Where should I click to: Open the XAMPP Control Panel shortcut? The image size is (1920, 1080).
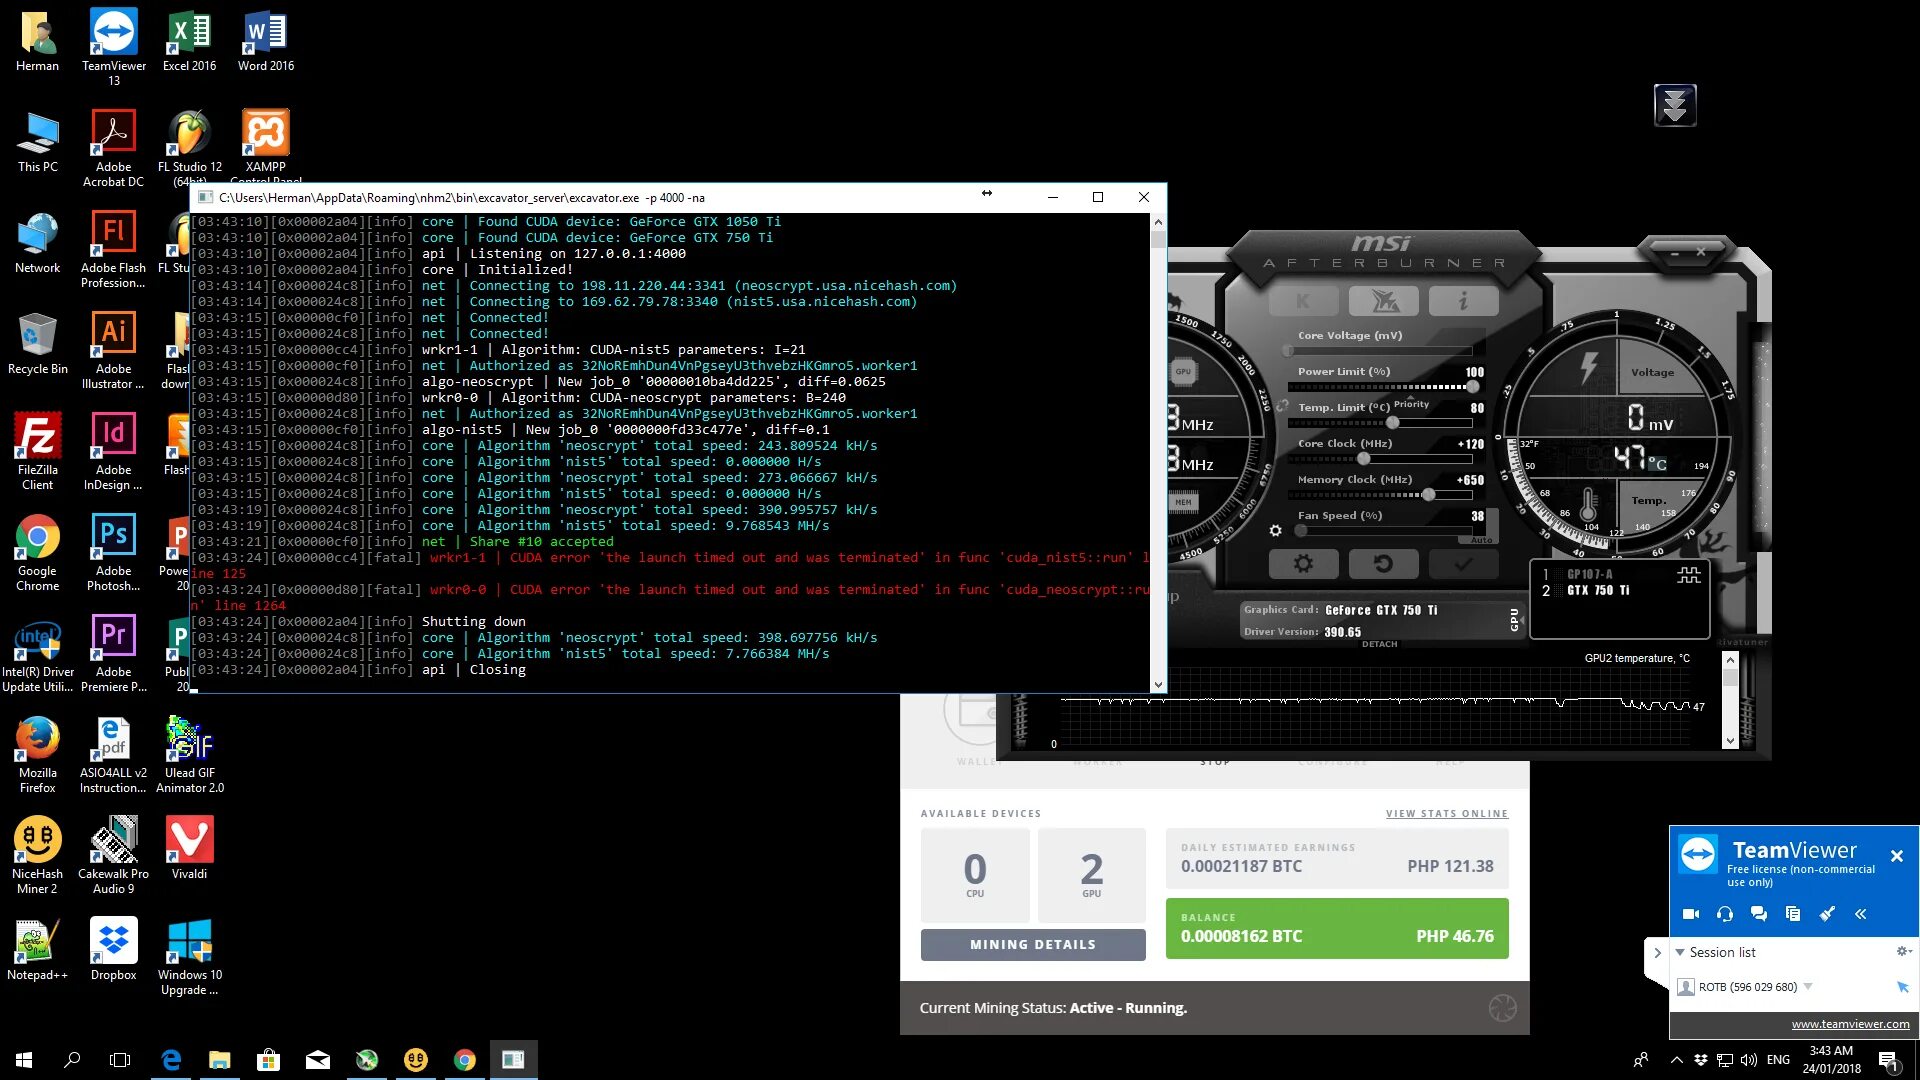coord(265,146)
